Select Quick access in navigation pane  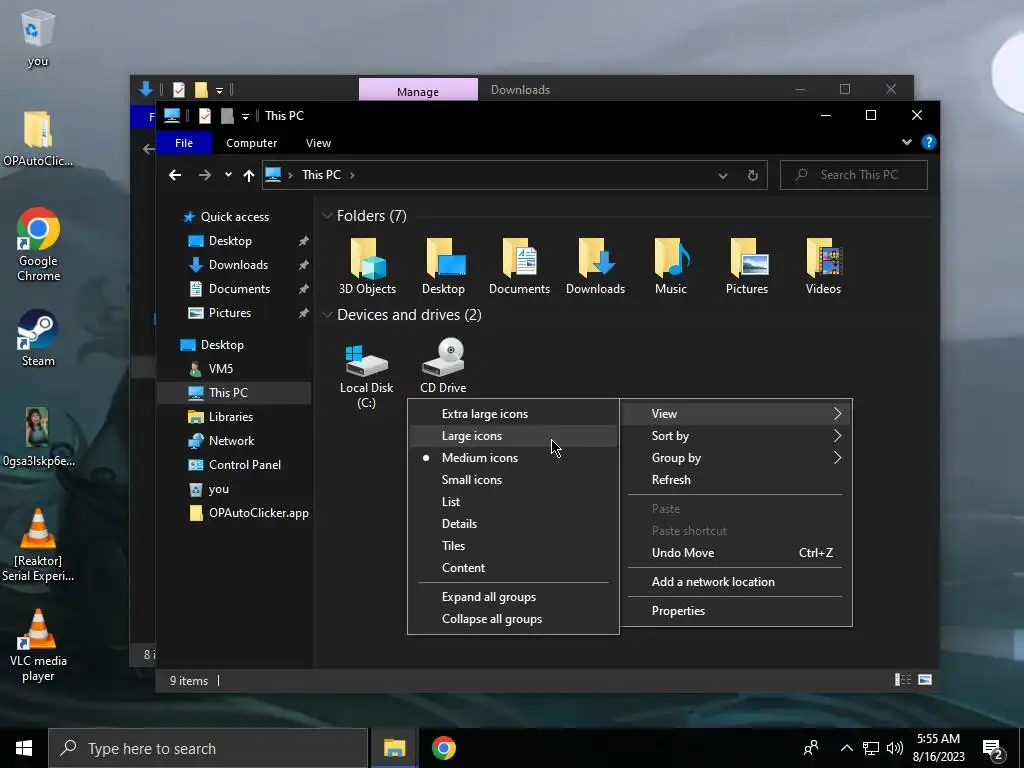234,217
